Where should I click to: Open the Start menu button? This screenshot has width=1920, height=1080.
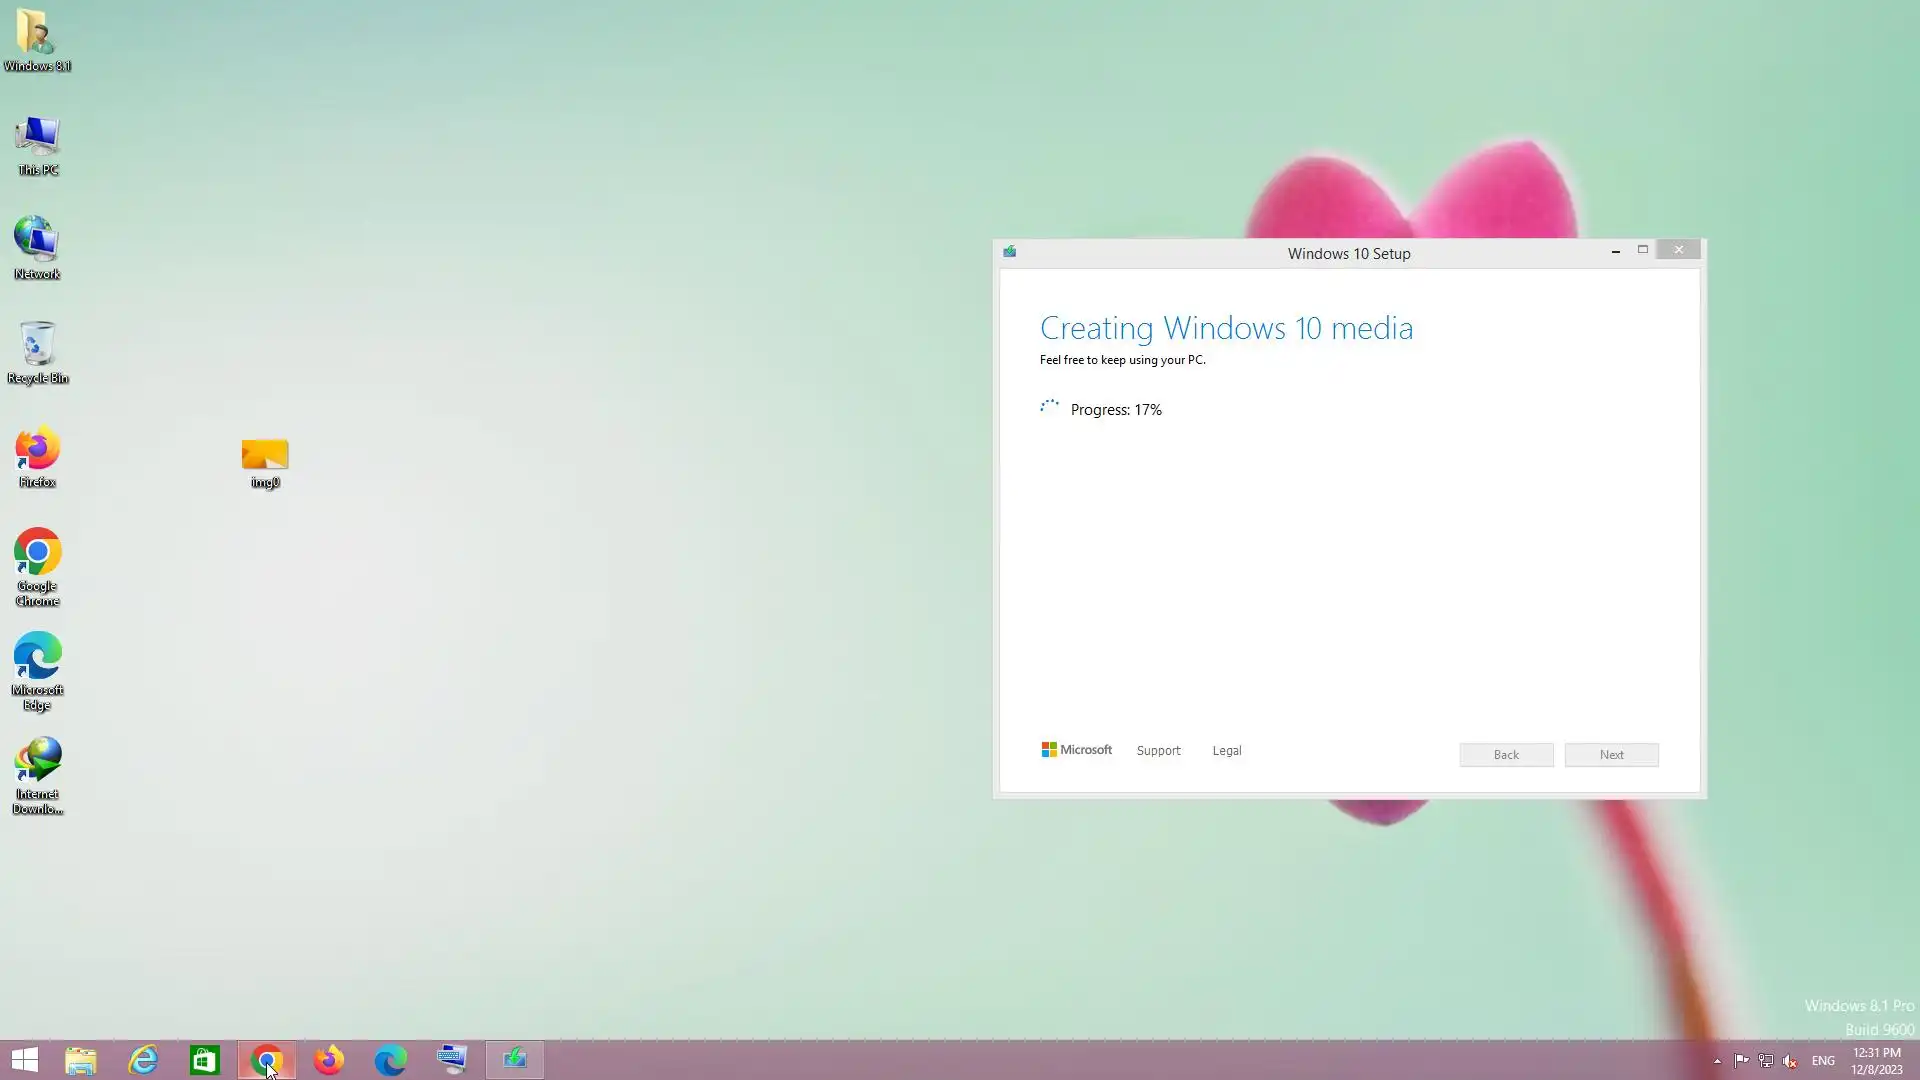(24, 1060)
